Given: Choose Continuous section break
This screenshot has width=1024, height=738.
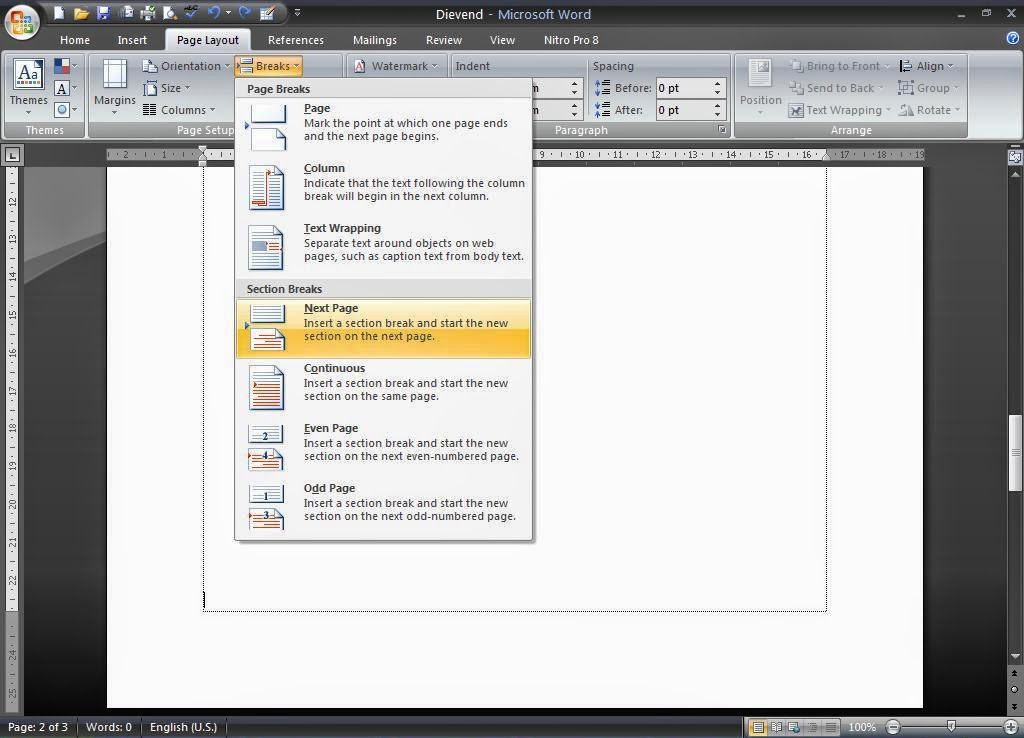Looking at the screenshot, I should pyautogui.click(x=383, y=389).
